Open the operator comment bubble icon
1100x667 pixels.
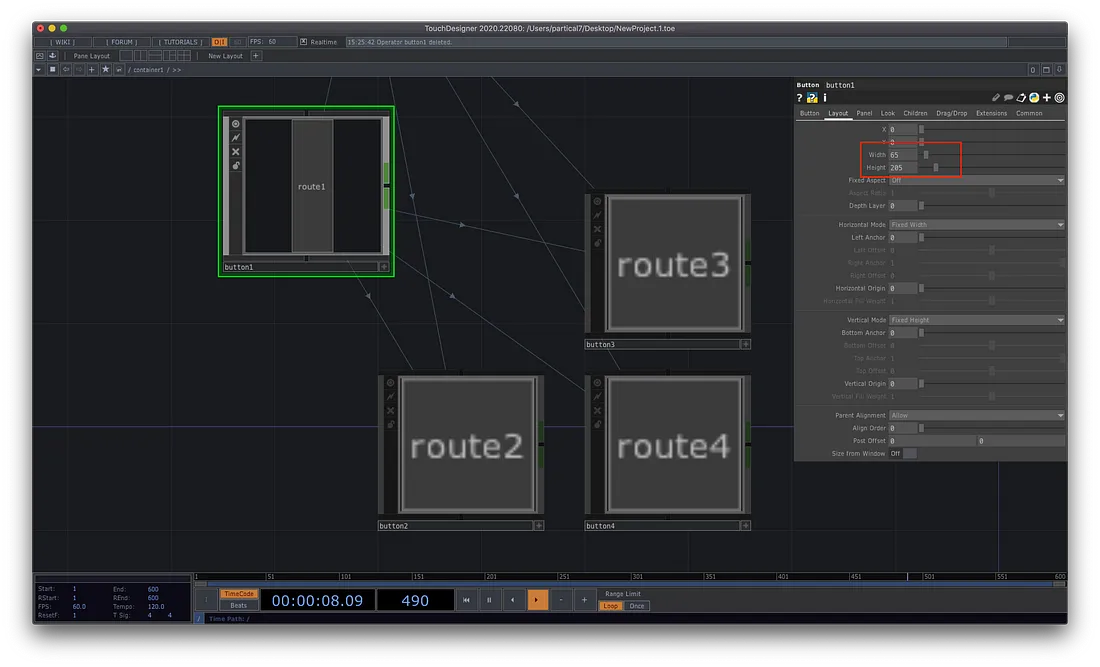tap(1008, 98)
